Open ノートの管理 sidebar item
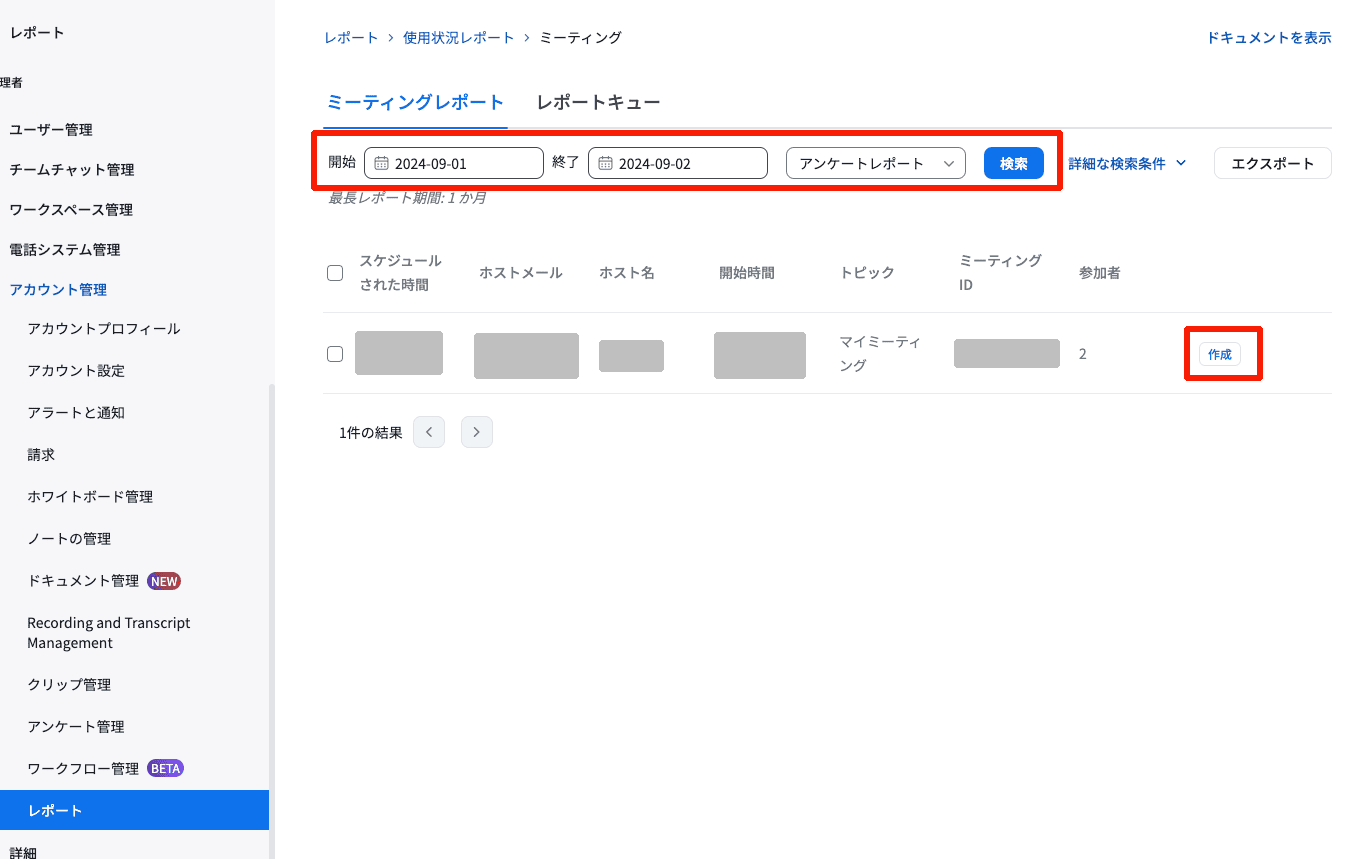The height and width of the screenshot is (859, 1362). click(69, 538)
